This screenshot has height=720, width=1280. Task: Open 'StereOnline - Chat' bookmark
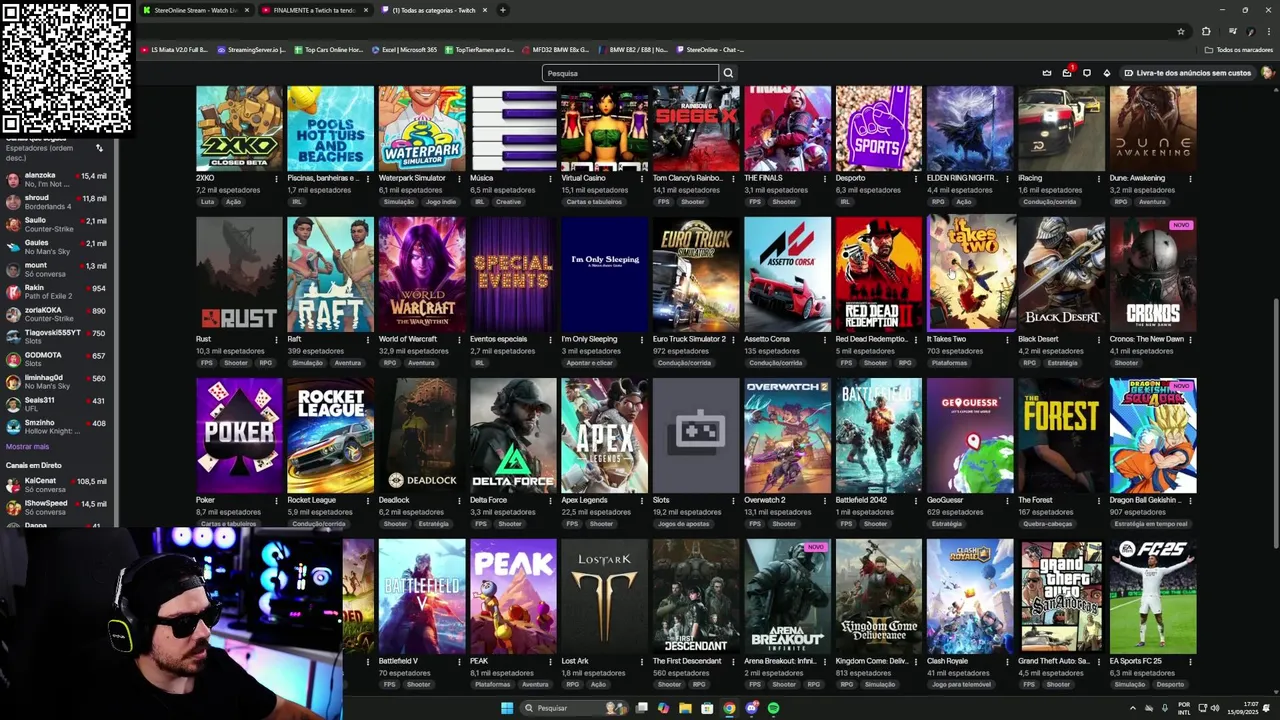(x=710, y=50)
